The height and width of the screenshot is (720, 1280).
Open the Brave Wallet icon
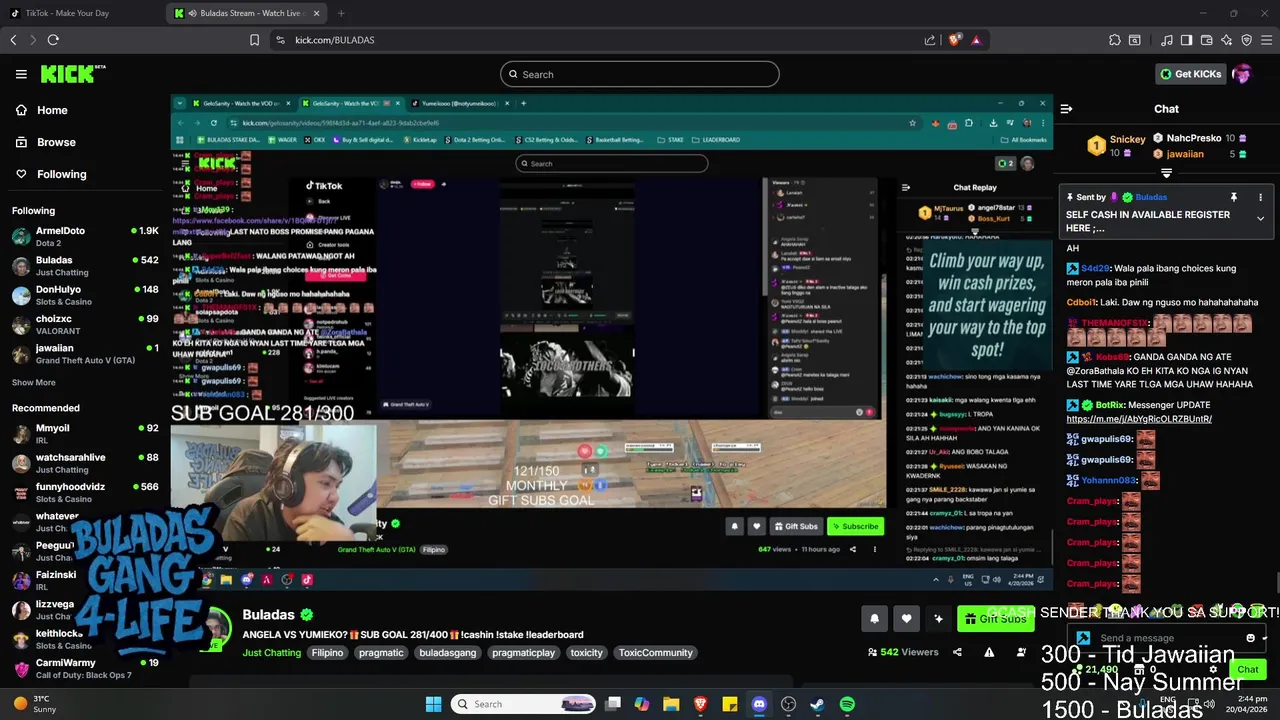[1206, 40]
